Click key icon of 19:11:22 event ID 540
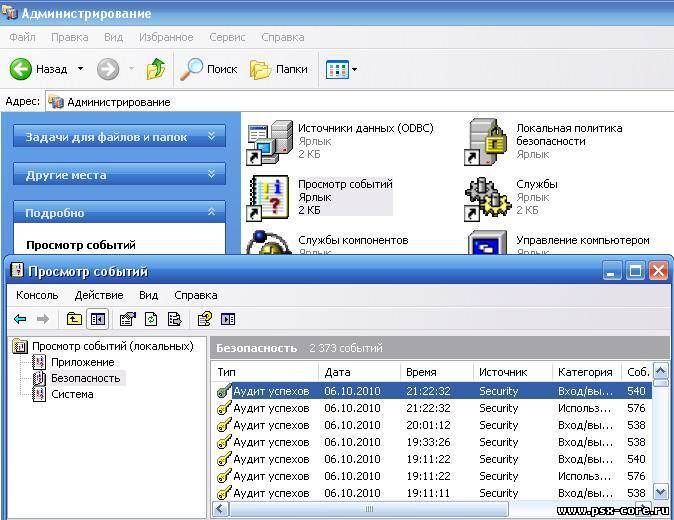 pos(224,459)
